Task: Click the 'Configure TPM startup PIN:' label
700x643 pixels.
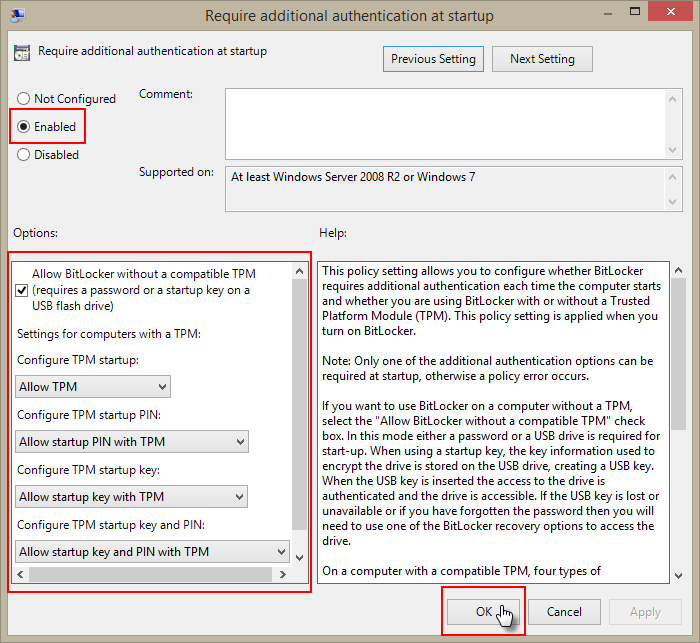Action: [89, 415]
